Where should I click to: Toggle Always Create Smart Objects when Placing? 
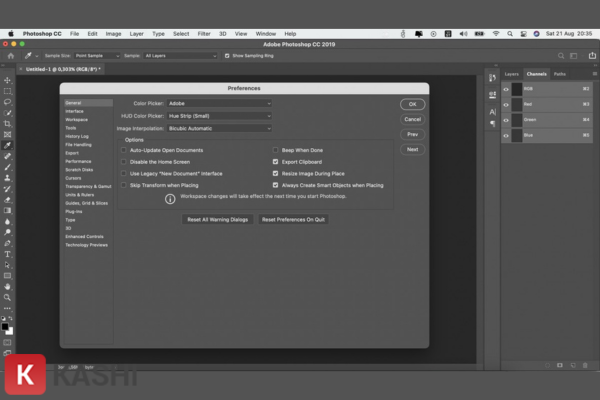[275, 185]
